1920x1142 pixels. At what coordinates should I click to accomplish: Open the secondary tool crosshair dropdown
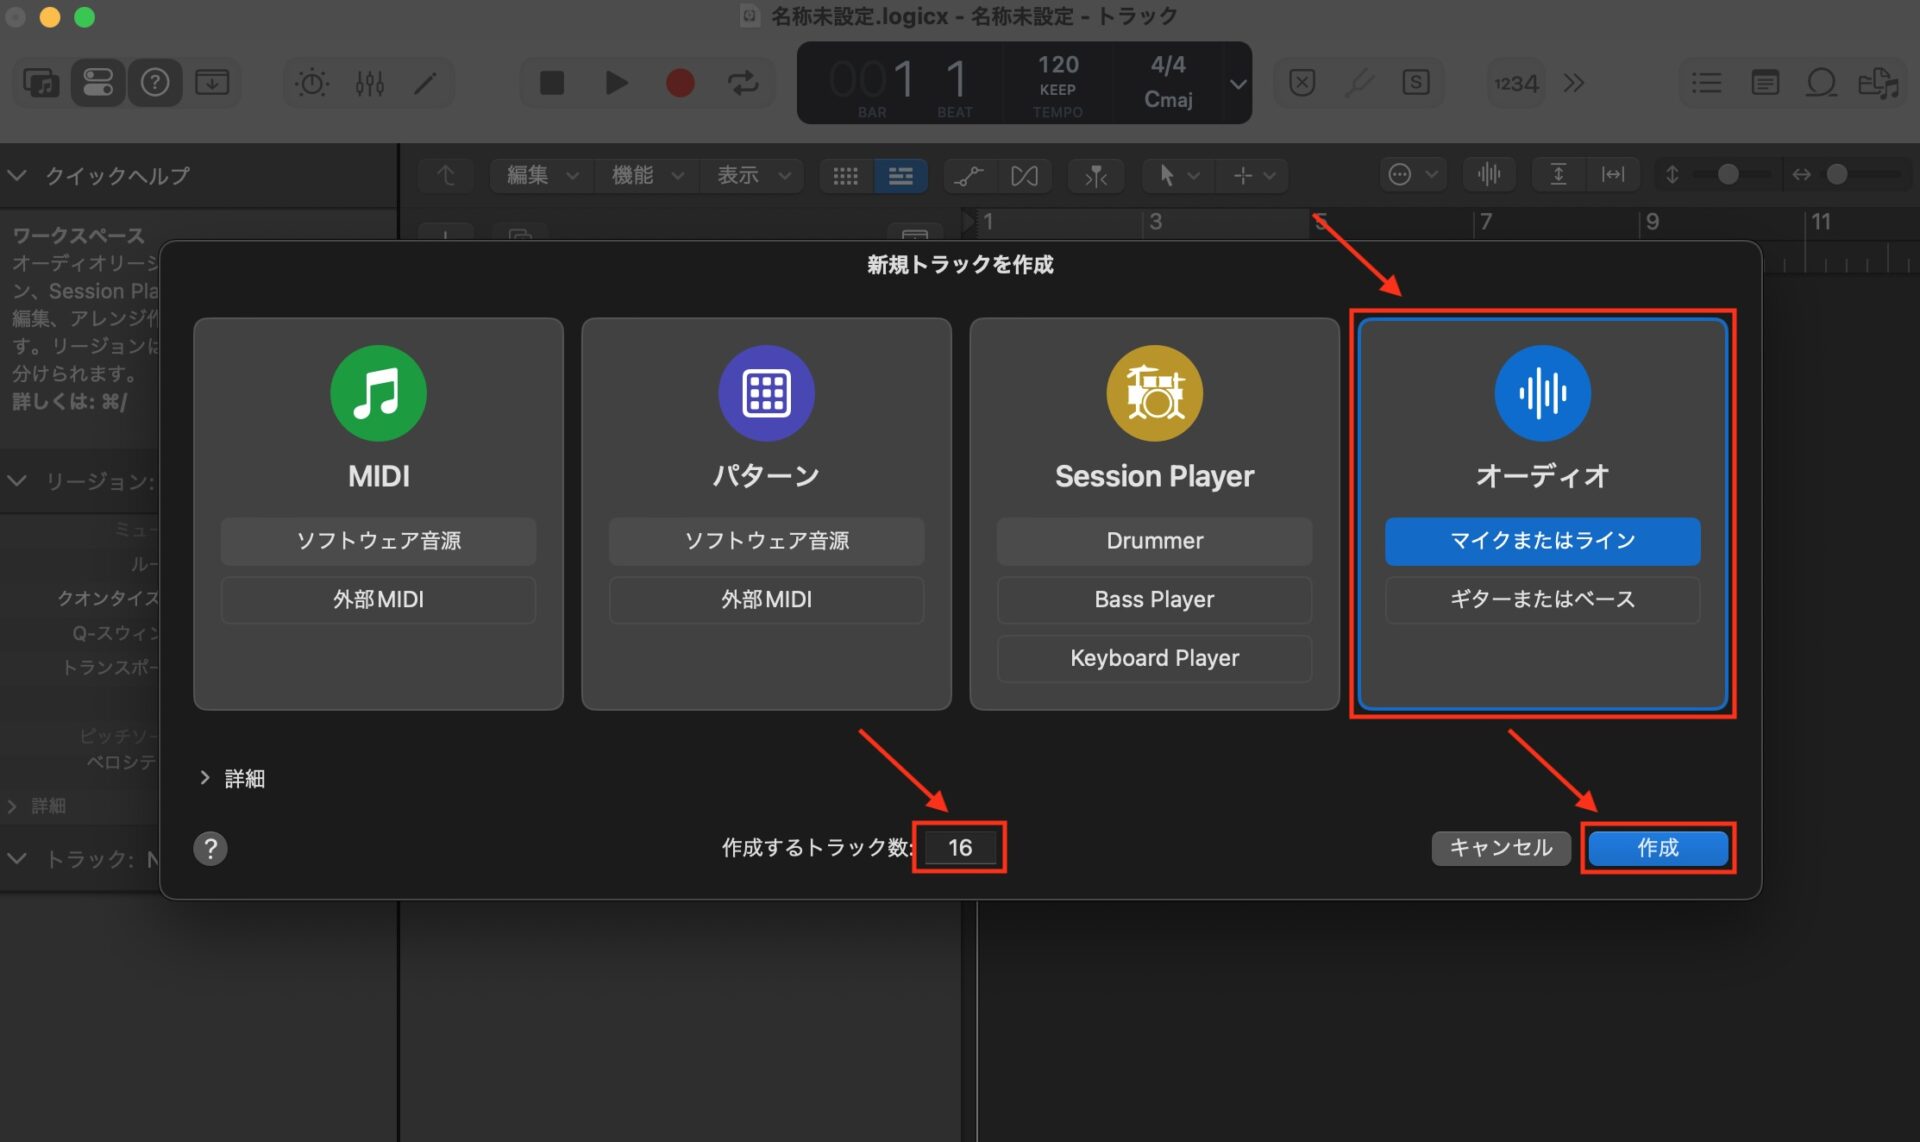1254,175
